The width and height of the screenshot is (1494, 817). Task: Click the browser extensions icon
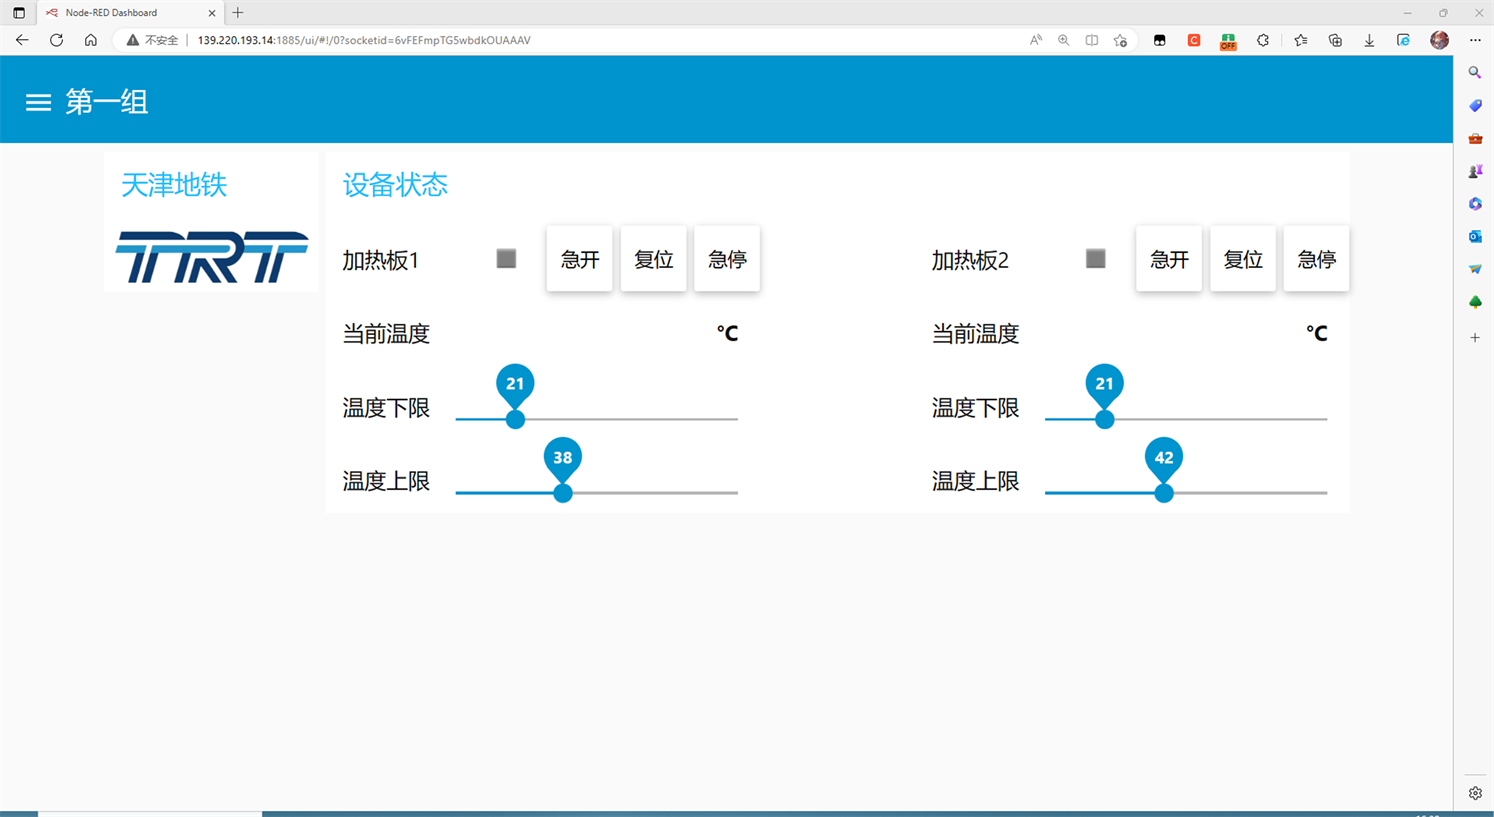(1263, 40)
